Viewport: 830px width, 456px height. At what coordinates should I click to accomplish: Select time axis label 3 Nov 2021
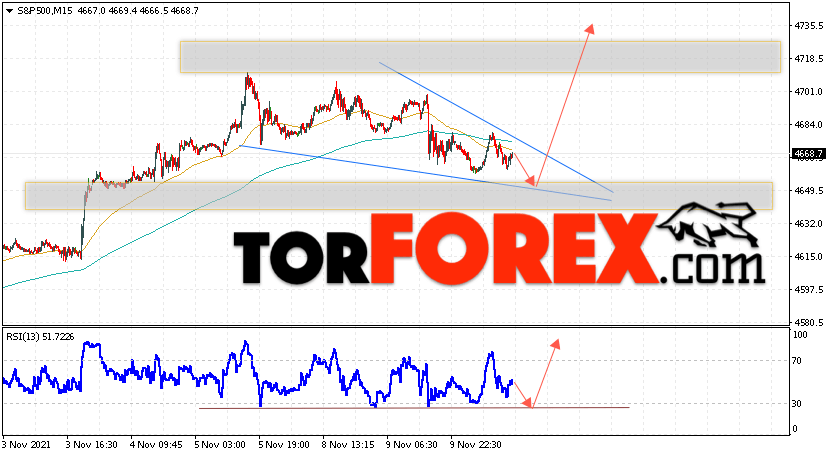(x=28, y=444)
